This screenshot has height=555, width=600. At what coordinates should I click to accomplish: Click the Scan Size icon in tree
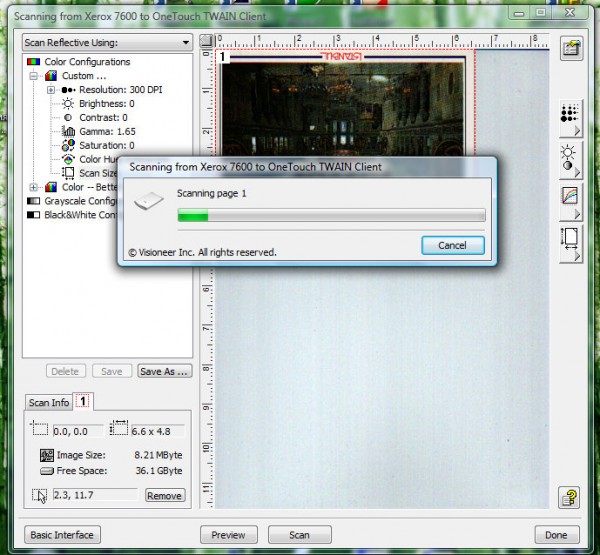[x=68, y=173]
